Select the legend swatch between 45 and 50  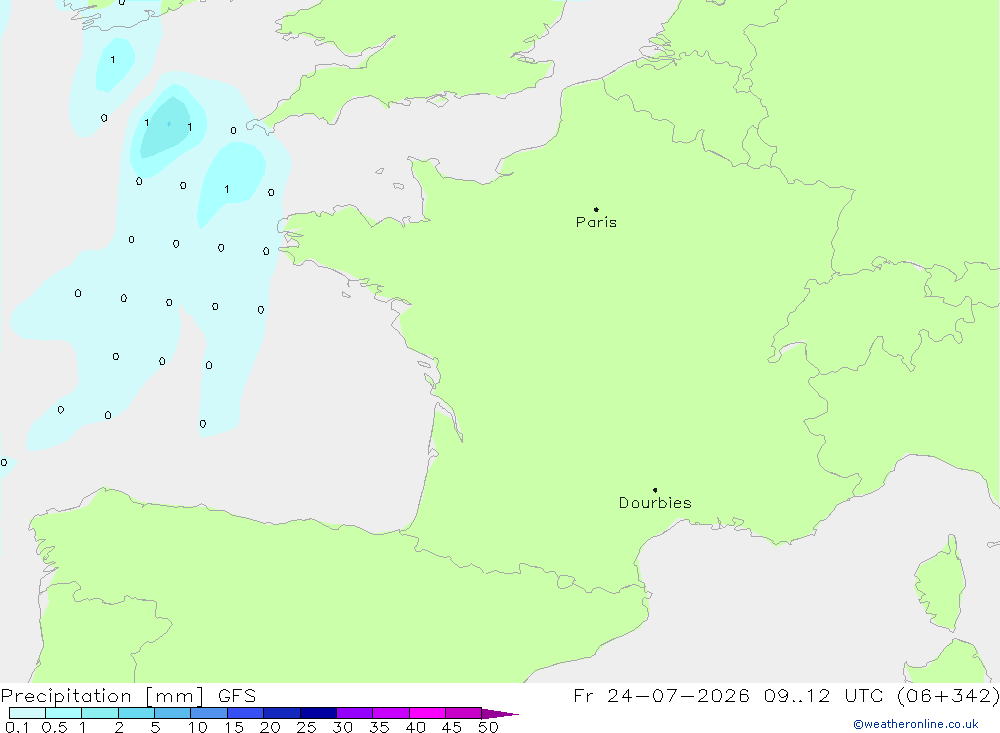coord(464,713)
